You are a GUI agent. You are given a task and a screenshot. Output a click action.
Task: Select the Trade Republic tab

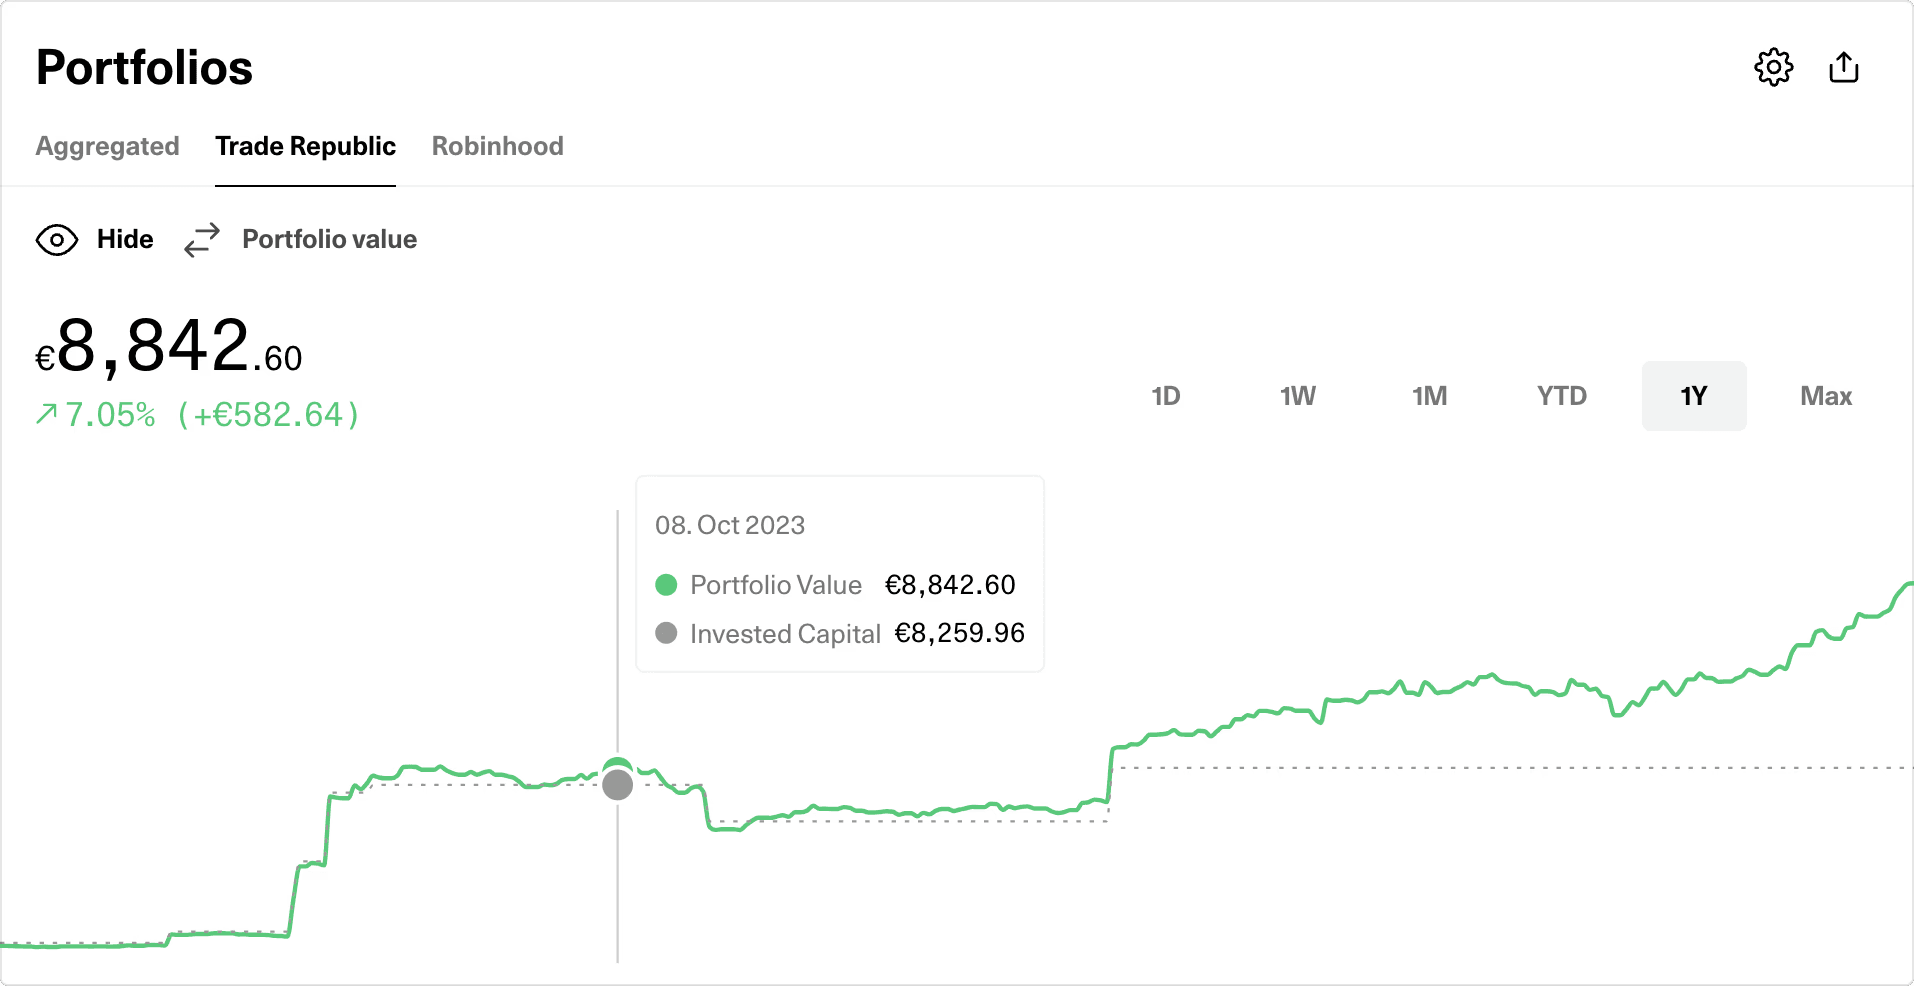click(305, 146)
